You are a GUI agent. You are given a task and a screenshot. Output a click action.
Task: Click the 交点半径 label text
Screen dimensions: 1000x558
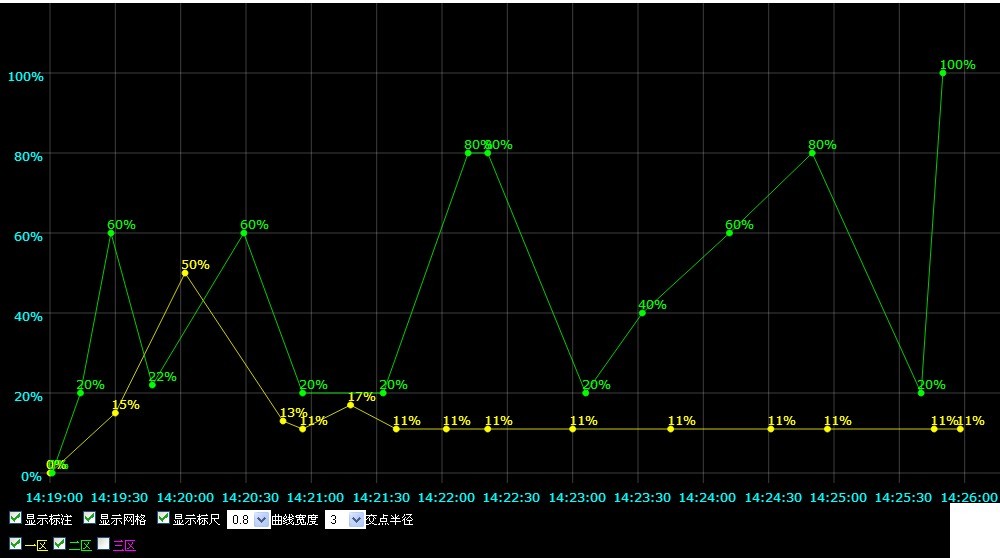pos(389,520)
